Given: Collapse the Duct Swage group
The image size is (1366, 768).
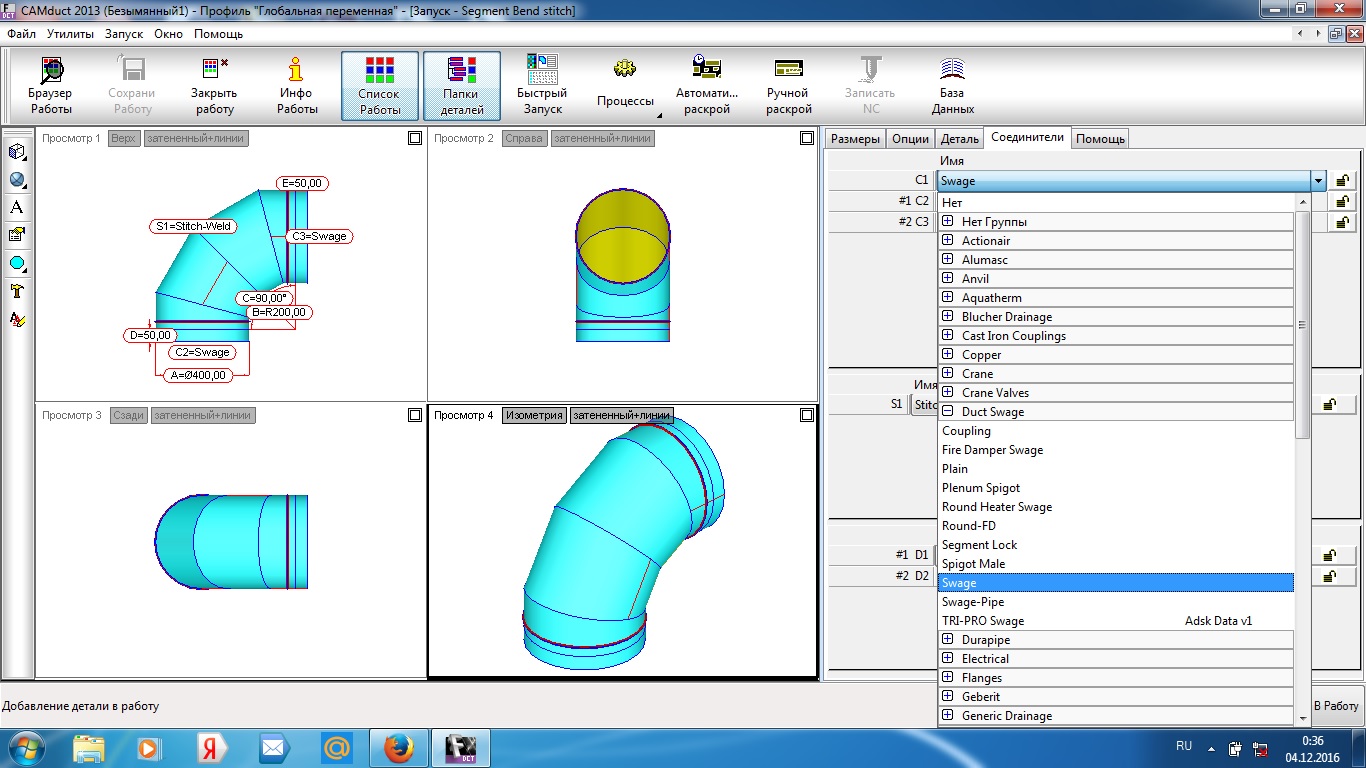Looking at the screenshot, I should [x=948, y=411].
